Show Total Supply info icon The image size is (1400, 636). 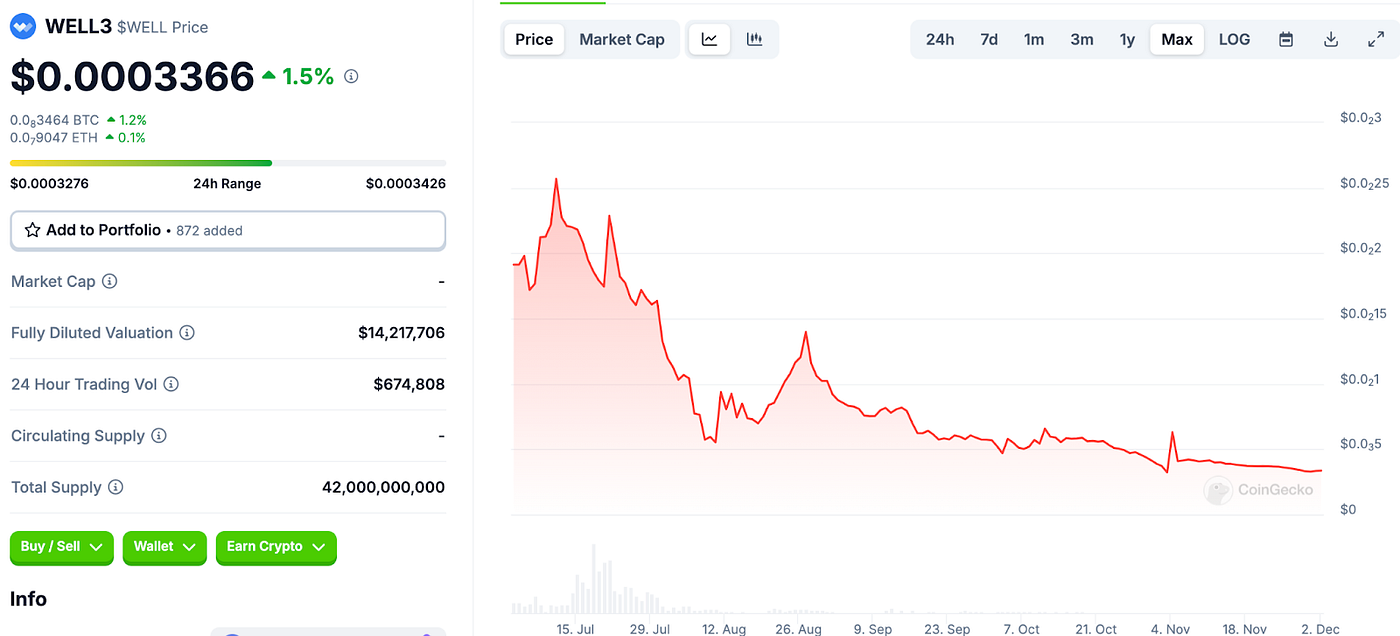pyautogui.click(x=116, y=487)
